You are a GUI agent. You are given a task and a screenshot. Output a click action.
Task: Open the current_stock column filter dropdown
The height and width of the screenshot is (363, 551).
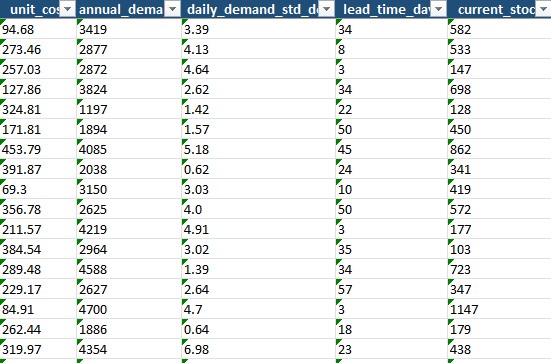[x=543, y=9]
